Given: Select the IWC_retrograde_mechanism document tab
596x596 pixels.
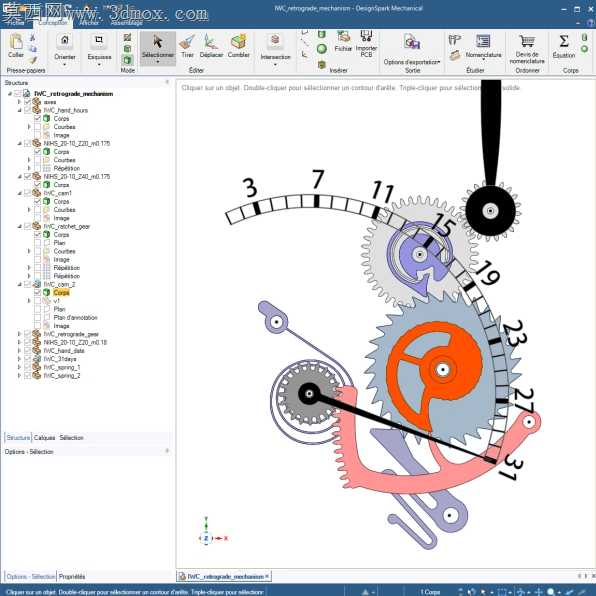Looking at the screenshot, I should click(x=225, y=577).
